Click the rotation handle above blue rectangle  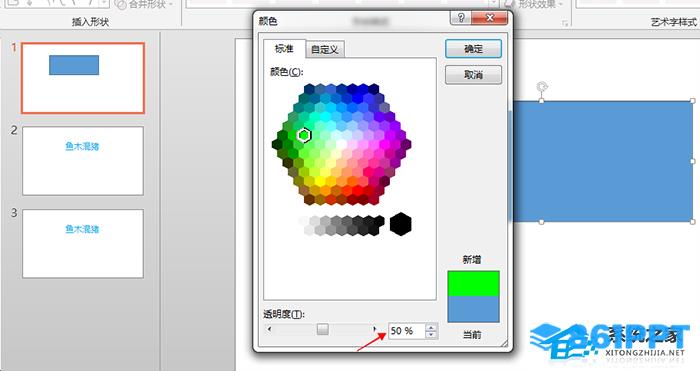pyautogui.click(x=542, y=87)
